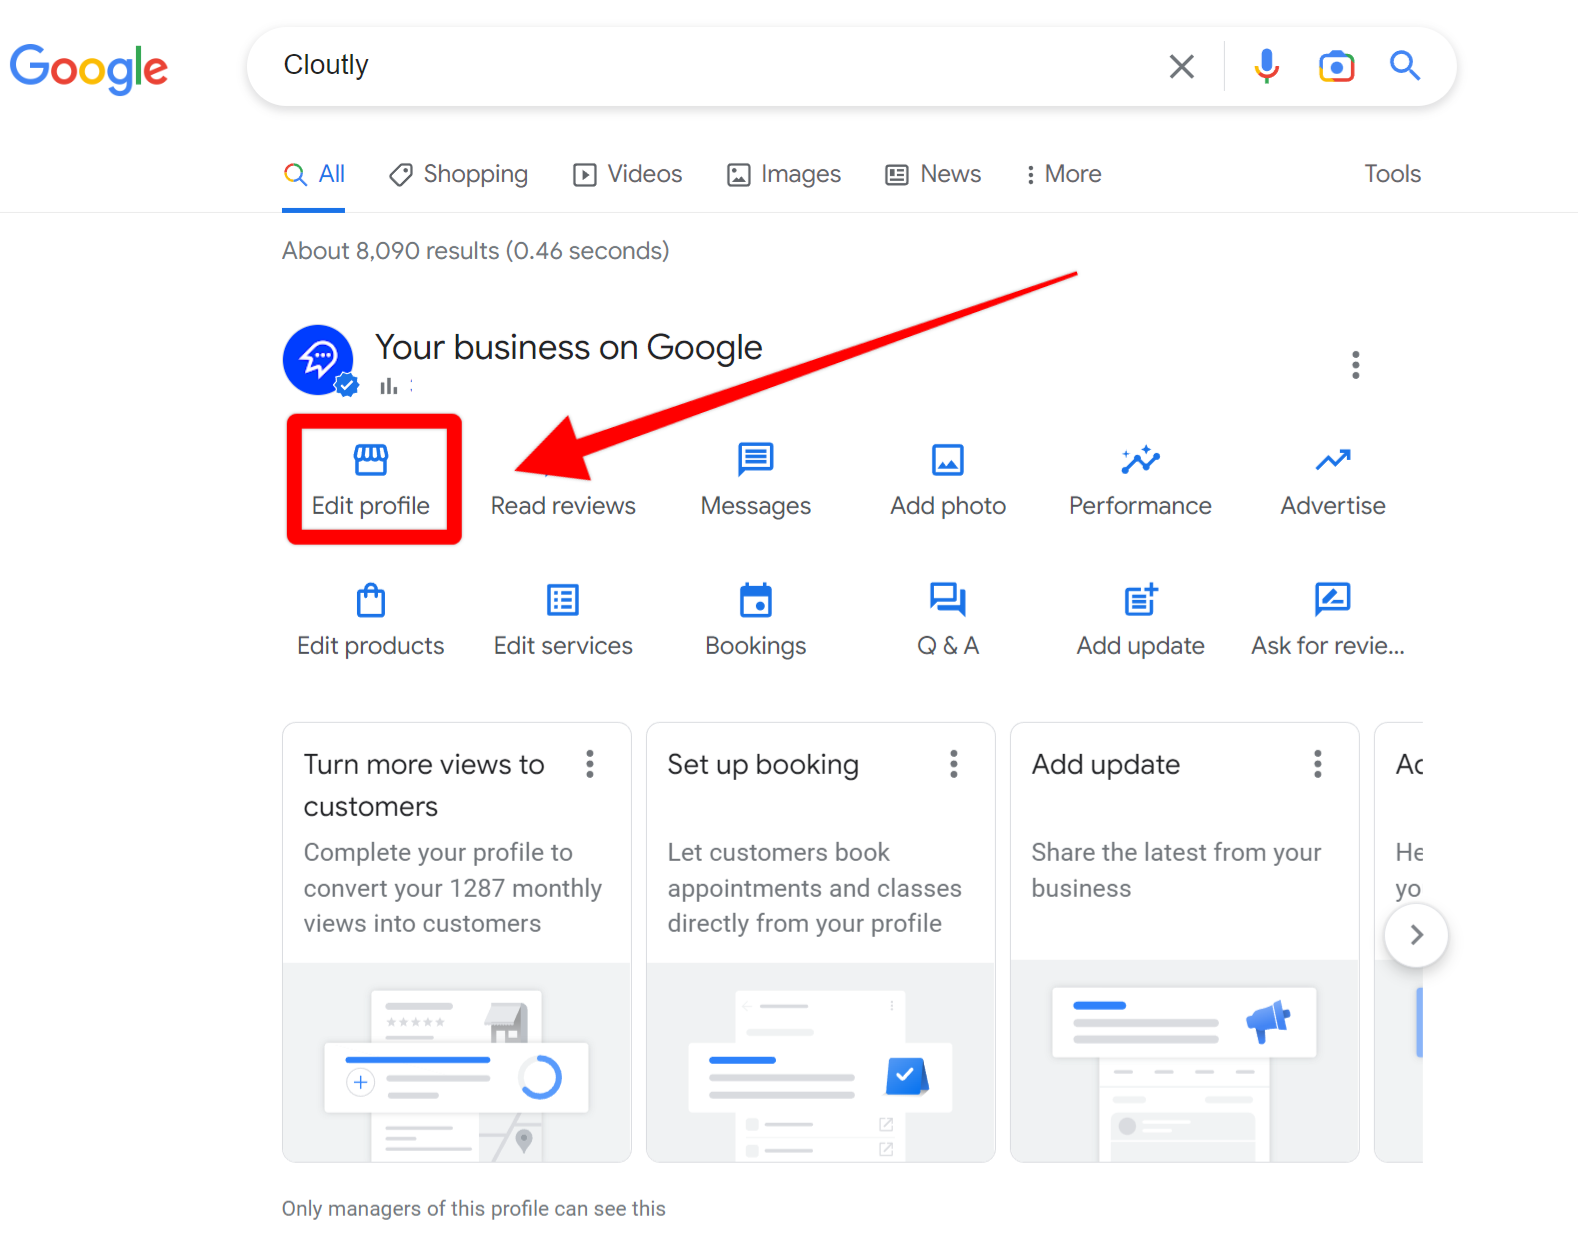Image resolution: width=1578 pixels, height=1237 pixels.
Task: Open options on Set up booking card
Action: pyautogui.click(x=953, y=764)
